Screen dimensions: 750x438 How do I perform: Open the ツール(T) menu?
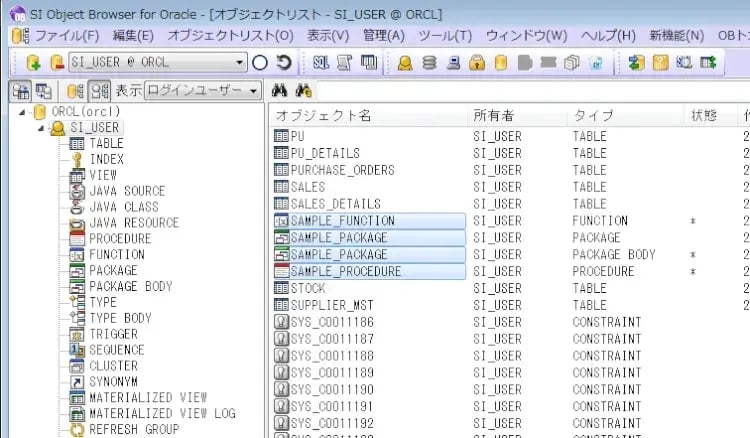click(445, 35)
